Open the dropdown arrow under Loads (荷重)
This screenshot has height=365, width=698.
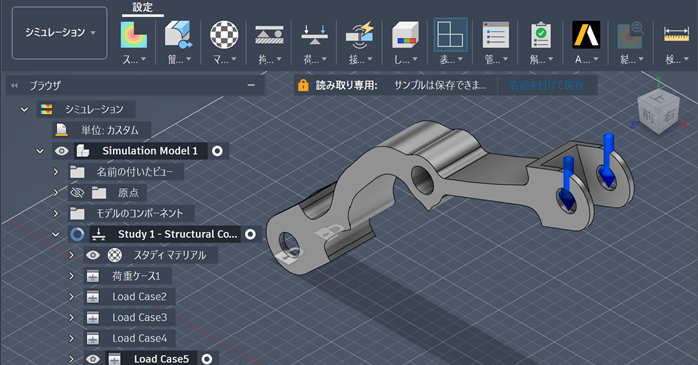point(324,59)
